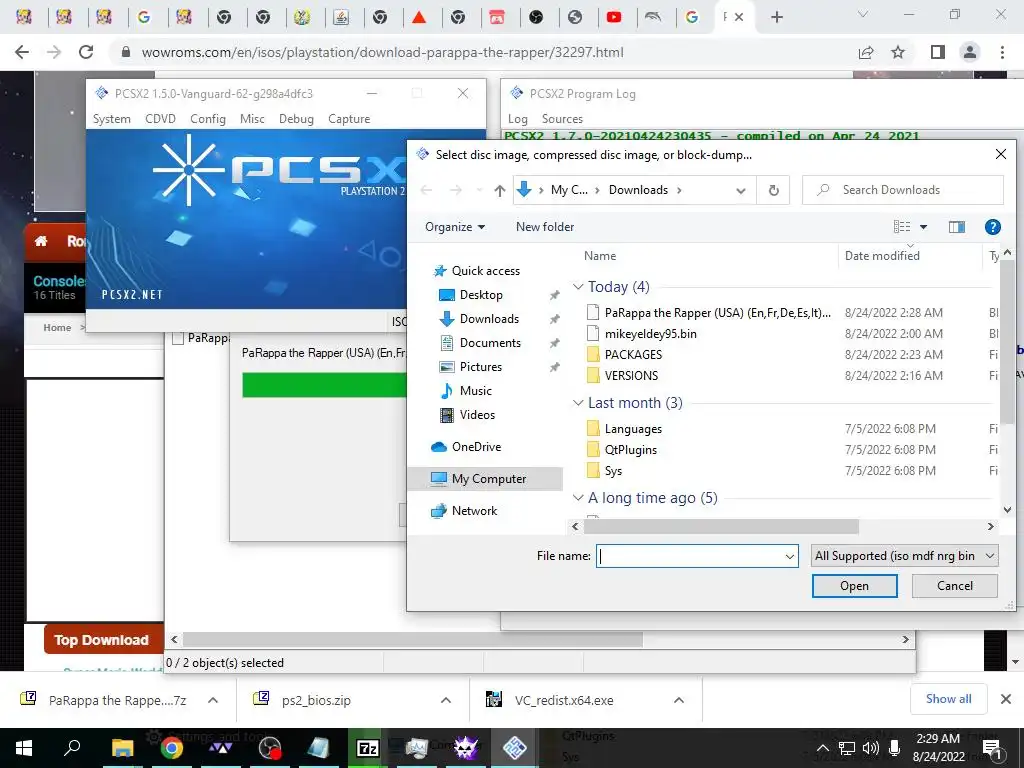Select mikeyeldey95.bin file
Image resolution: width=1024 pixels, height=768 pixels.
[650, 334]
